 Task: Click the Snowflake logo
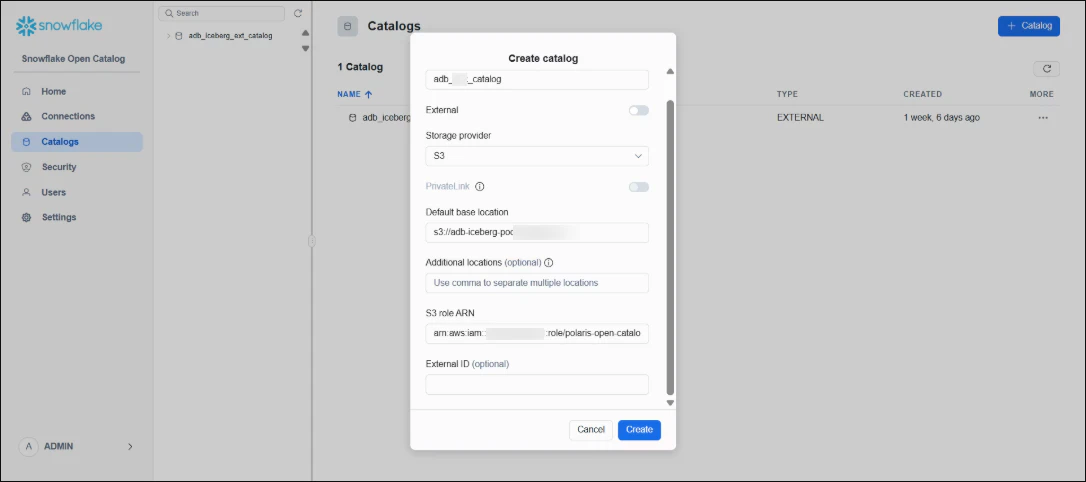tap(59, 26)
